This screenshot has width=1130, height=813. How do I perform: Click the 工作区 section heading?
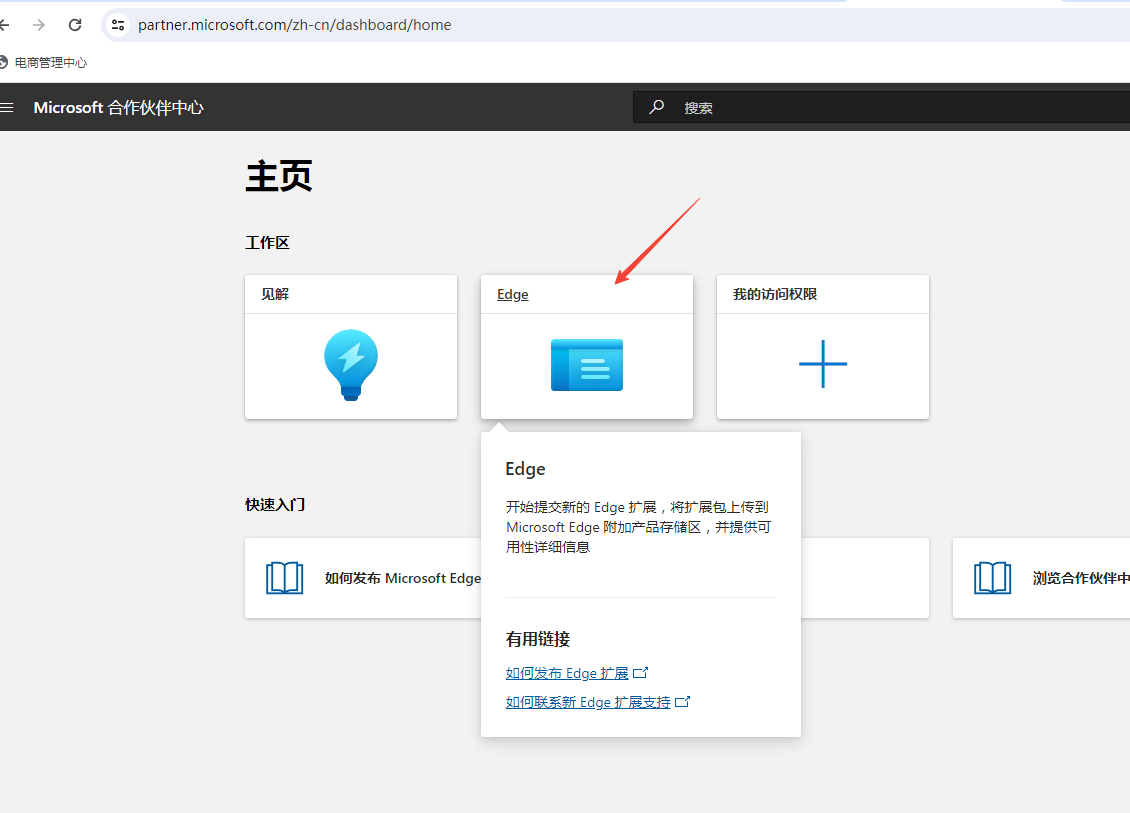click(267, 243)
